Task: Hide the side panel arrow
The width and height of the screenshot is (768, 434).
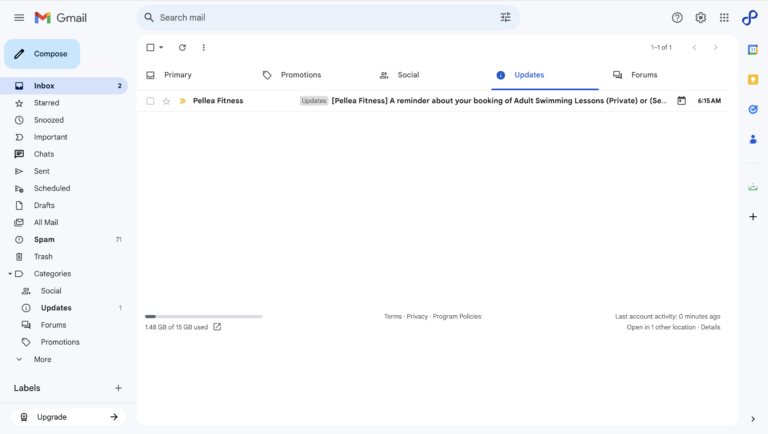Action: [753, 419]
